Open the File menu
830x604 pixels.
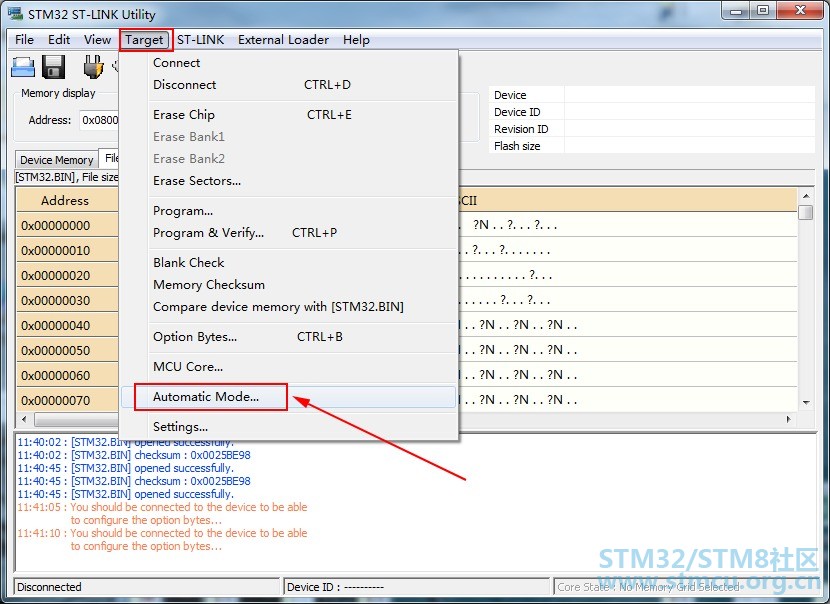tap(24, 40)
